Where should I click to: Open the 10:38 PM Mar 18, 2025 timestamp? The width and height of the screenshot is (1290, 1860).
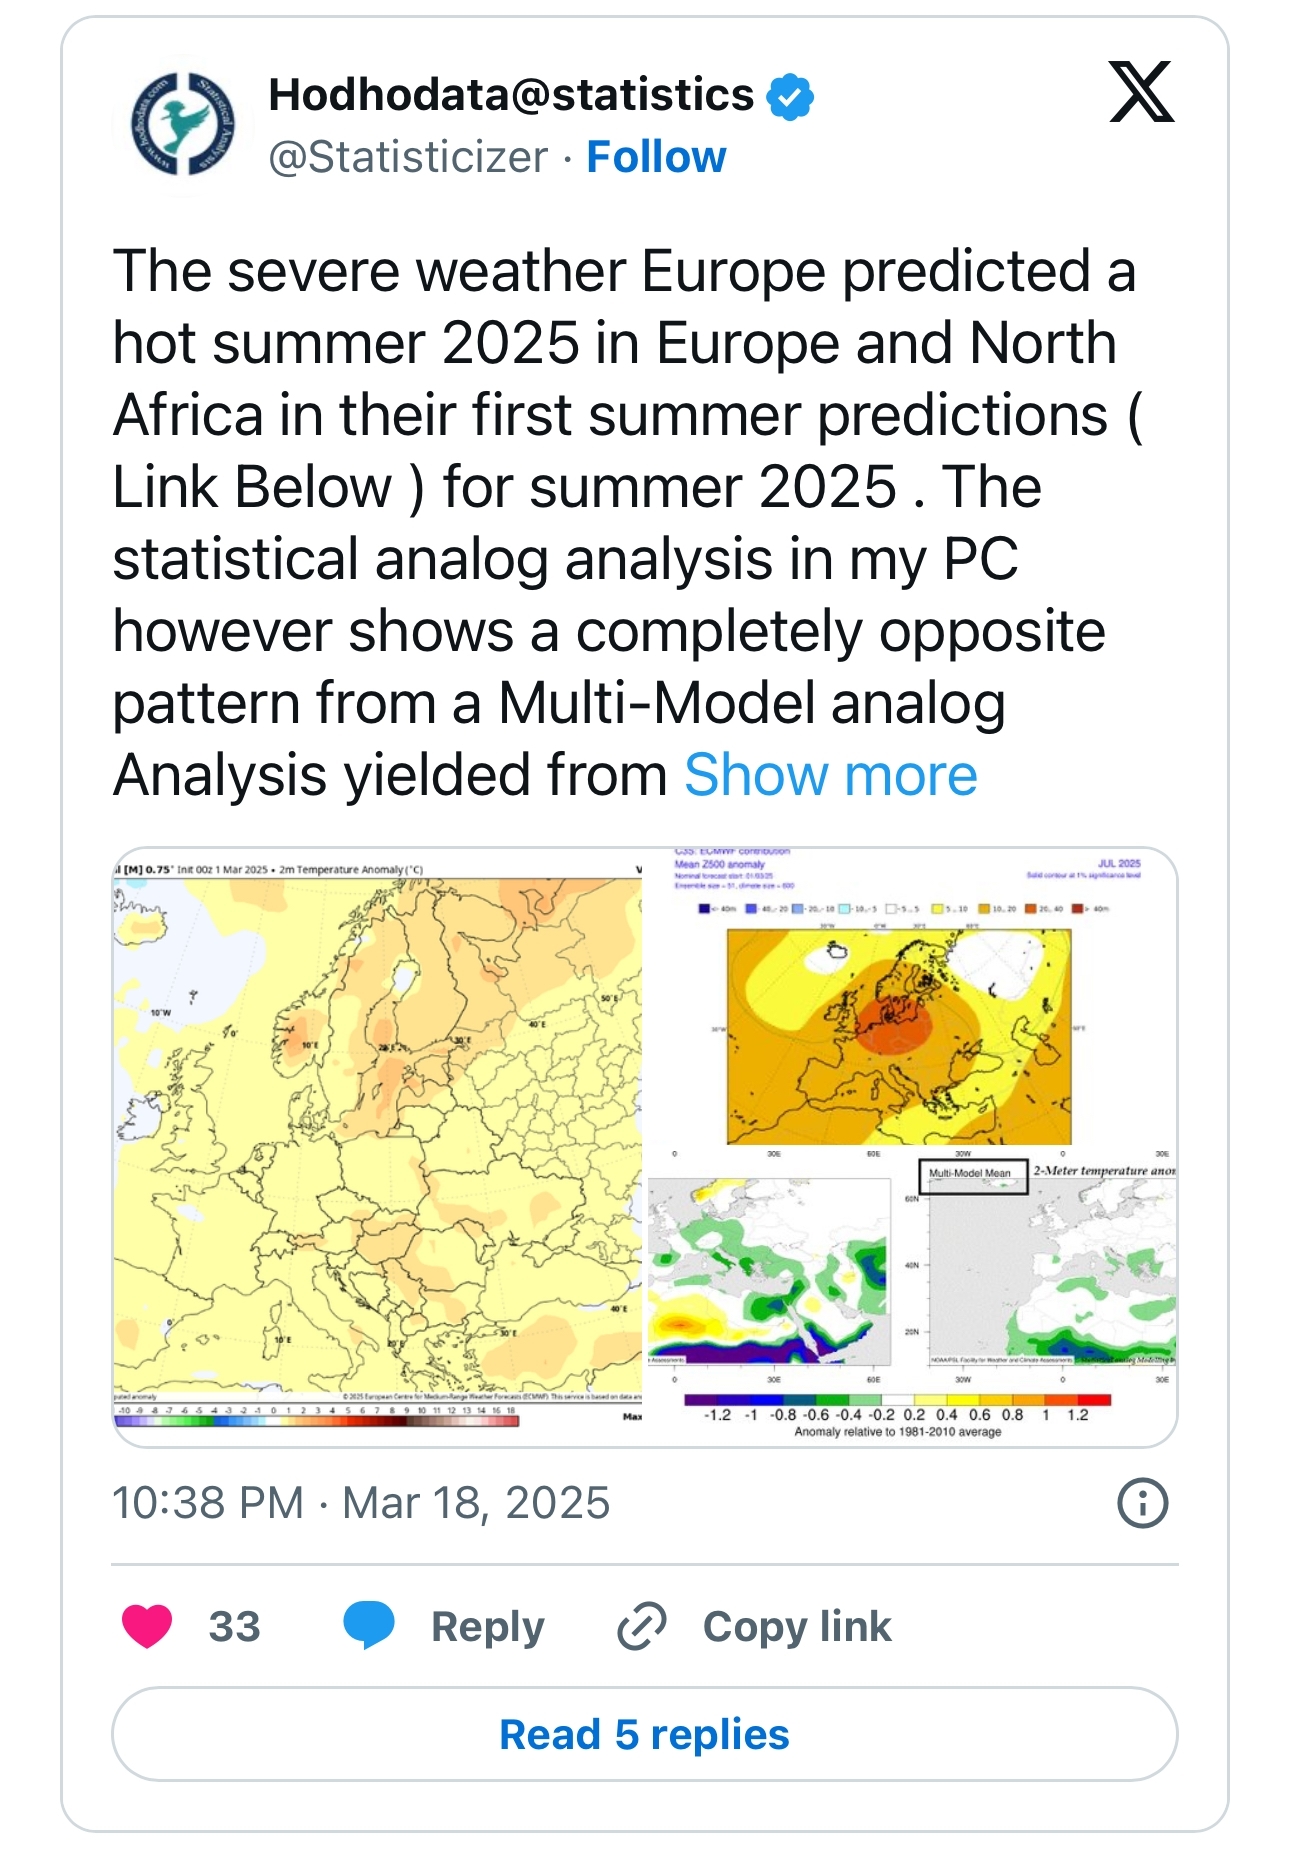pos(360,1502)
